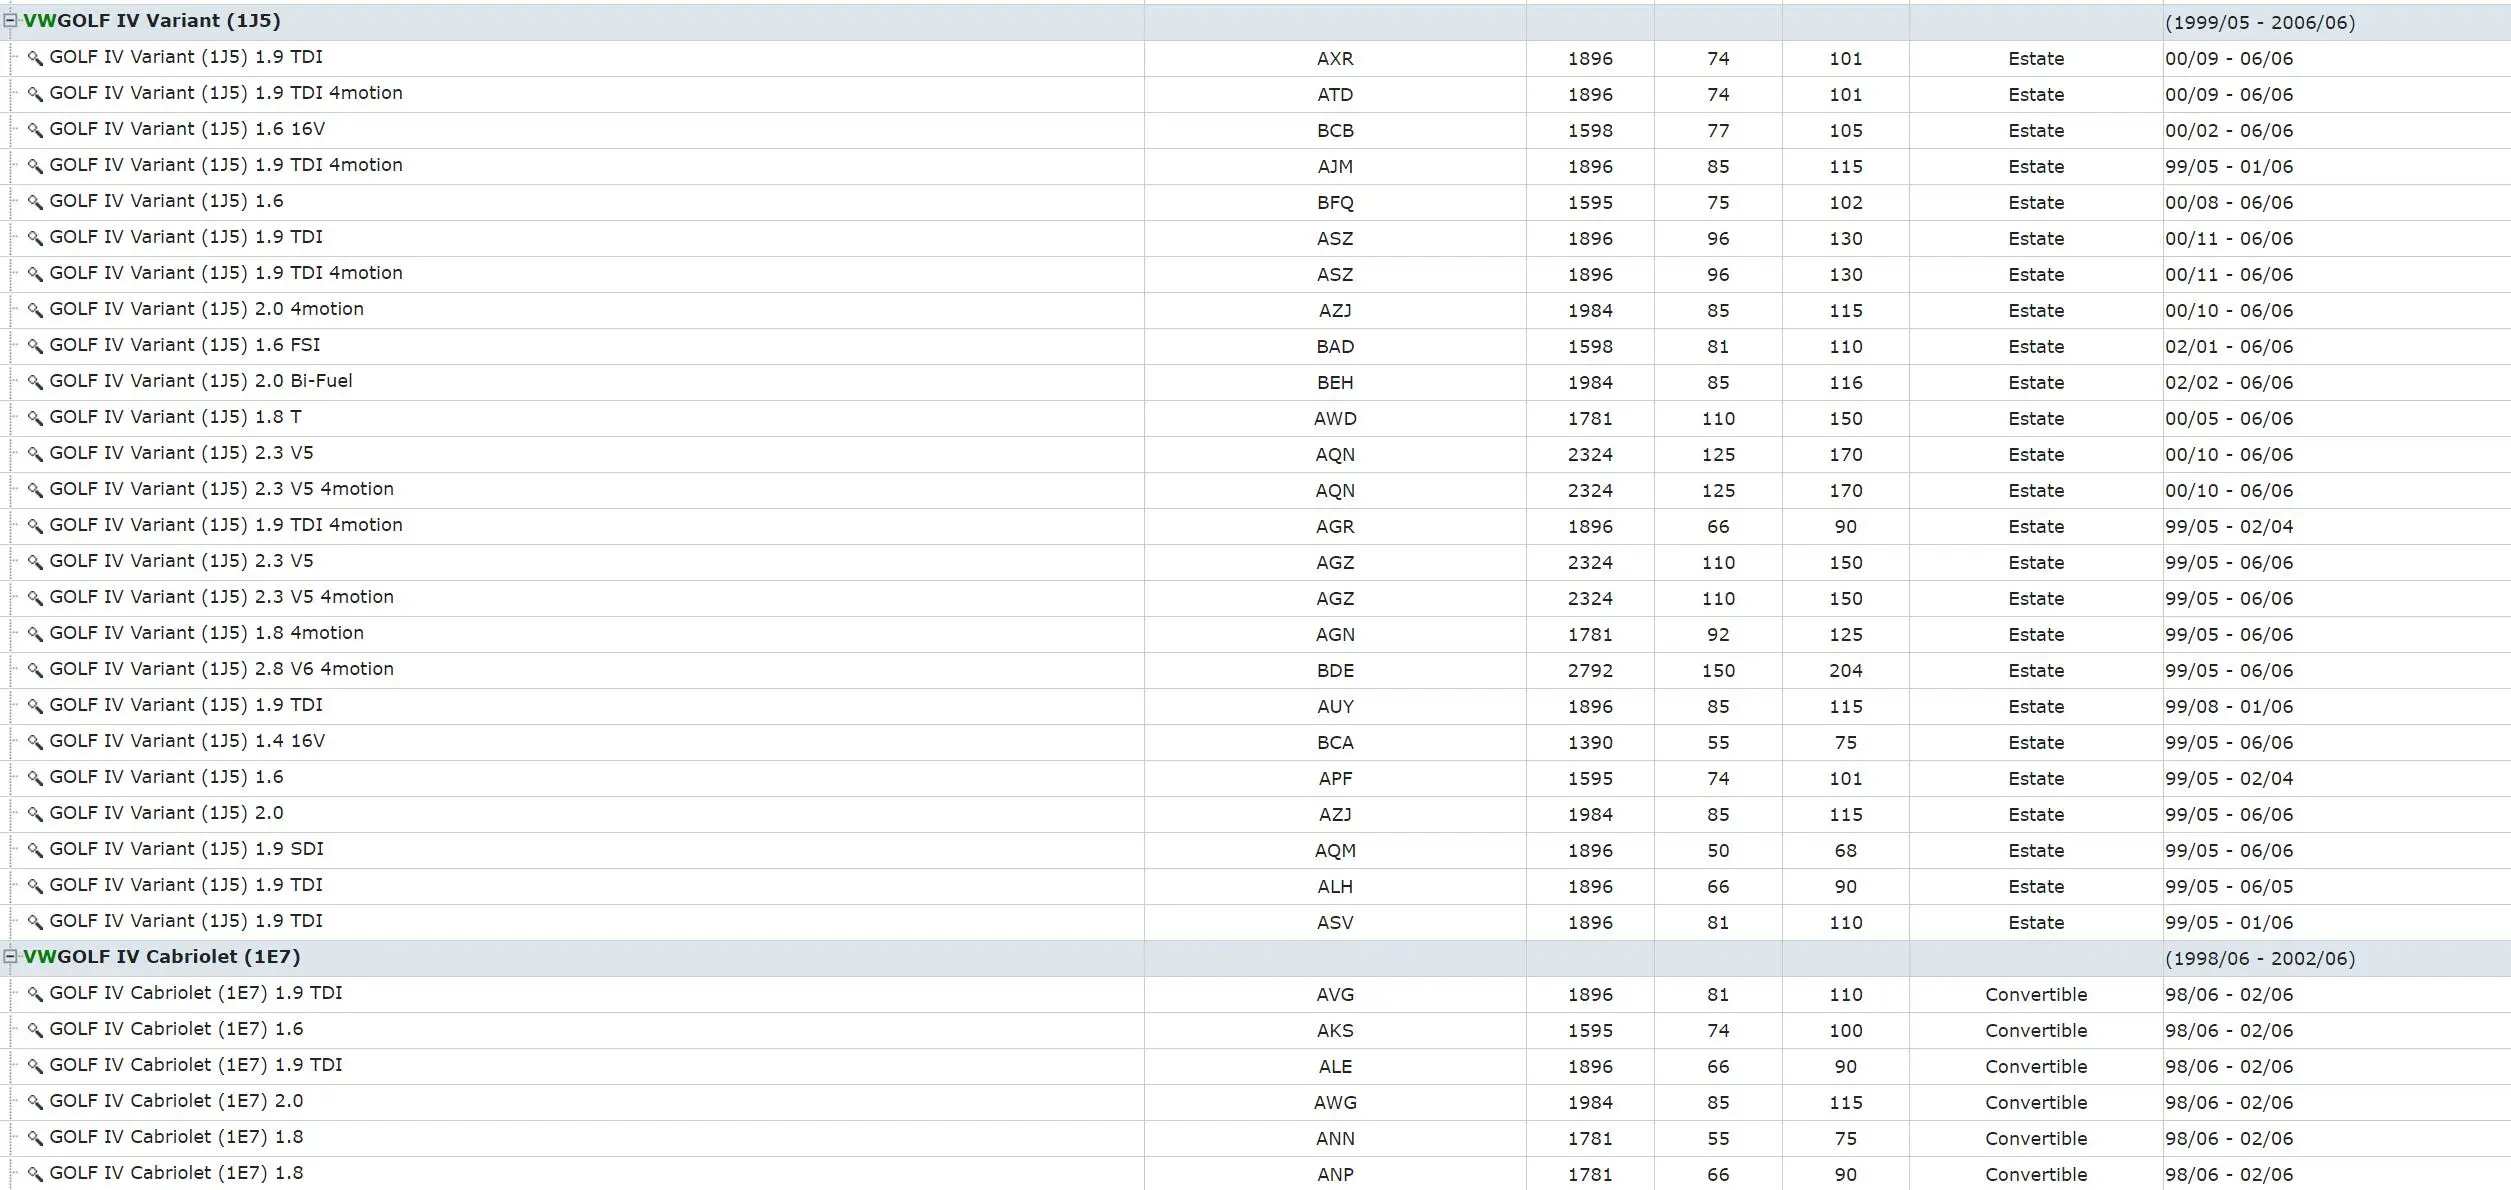Click magnifier icon of 2.3 V5 4motion AGZ row
Viewport: 2511px width, 1190px height.
[x=35, y=598]
